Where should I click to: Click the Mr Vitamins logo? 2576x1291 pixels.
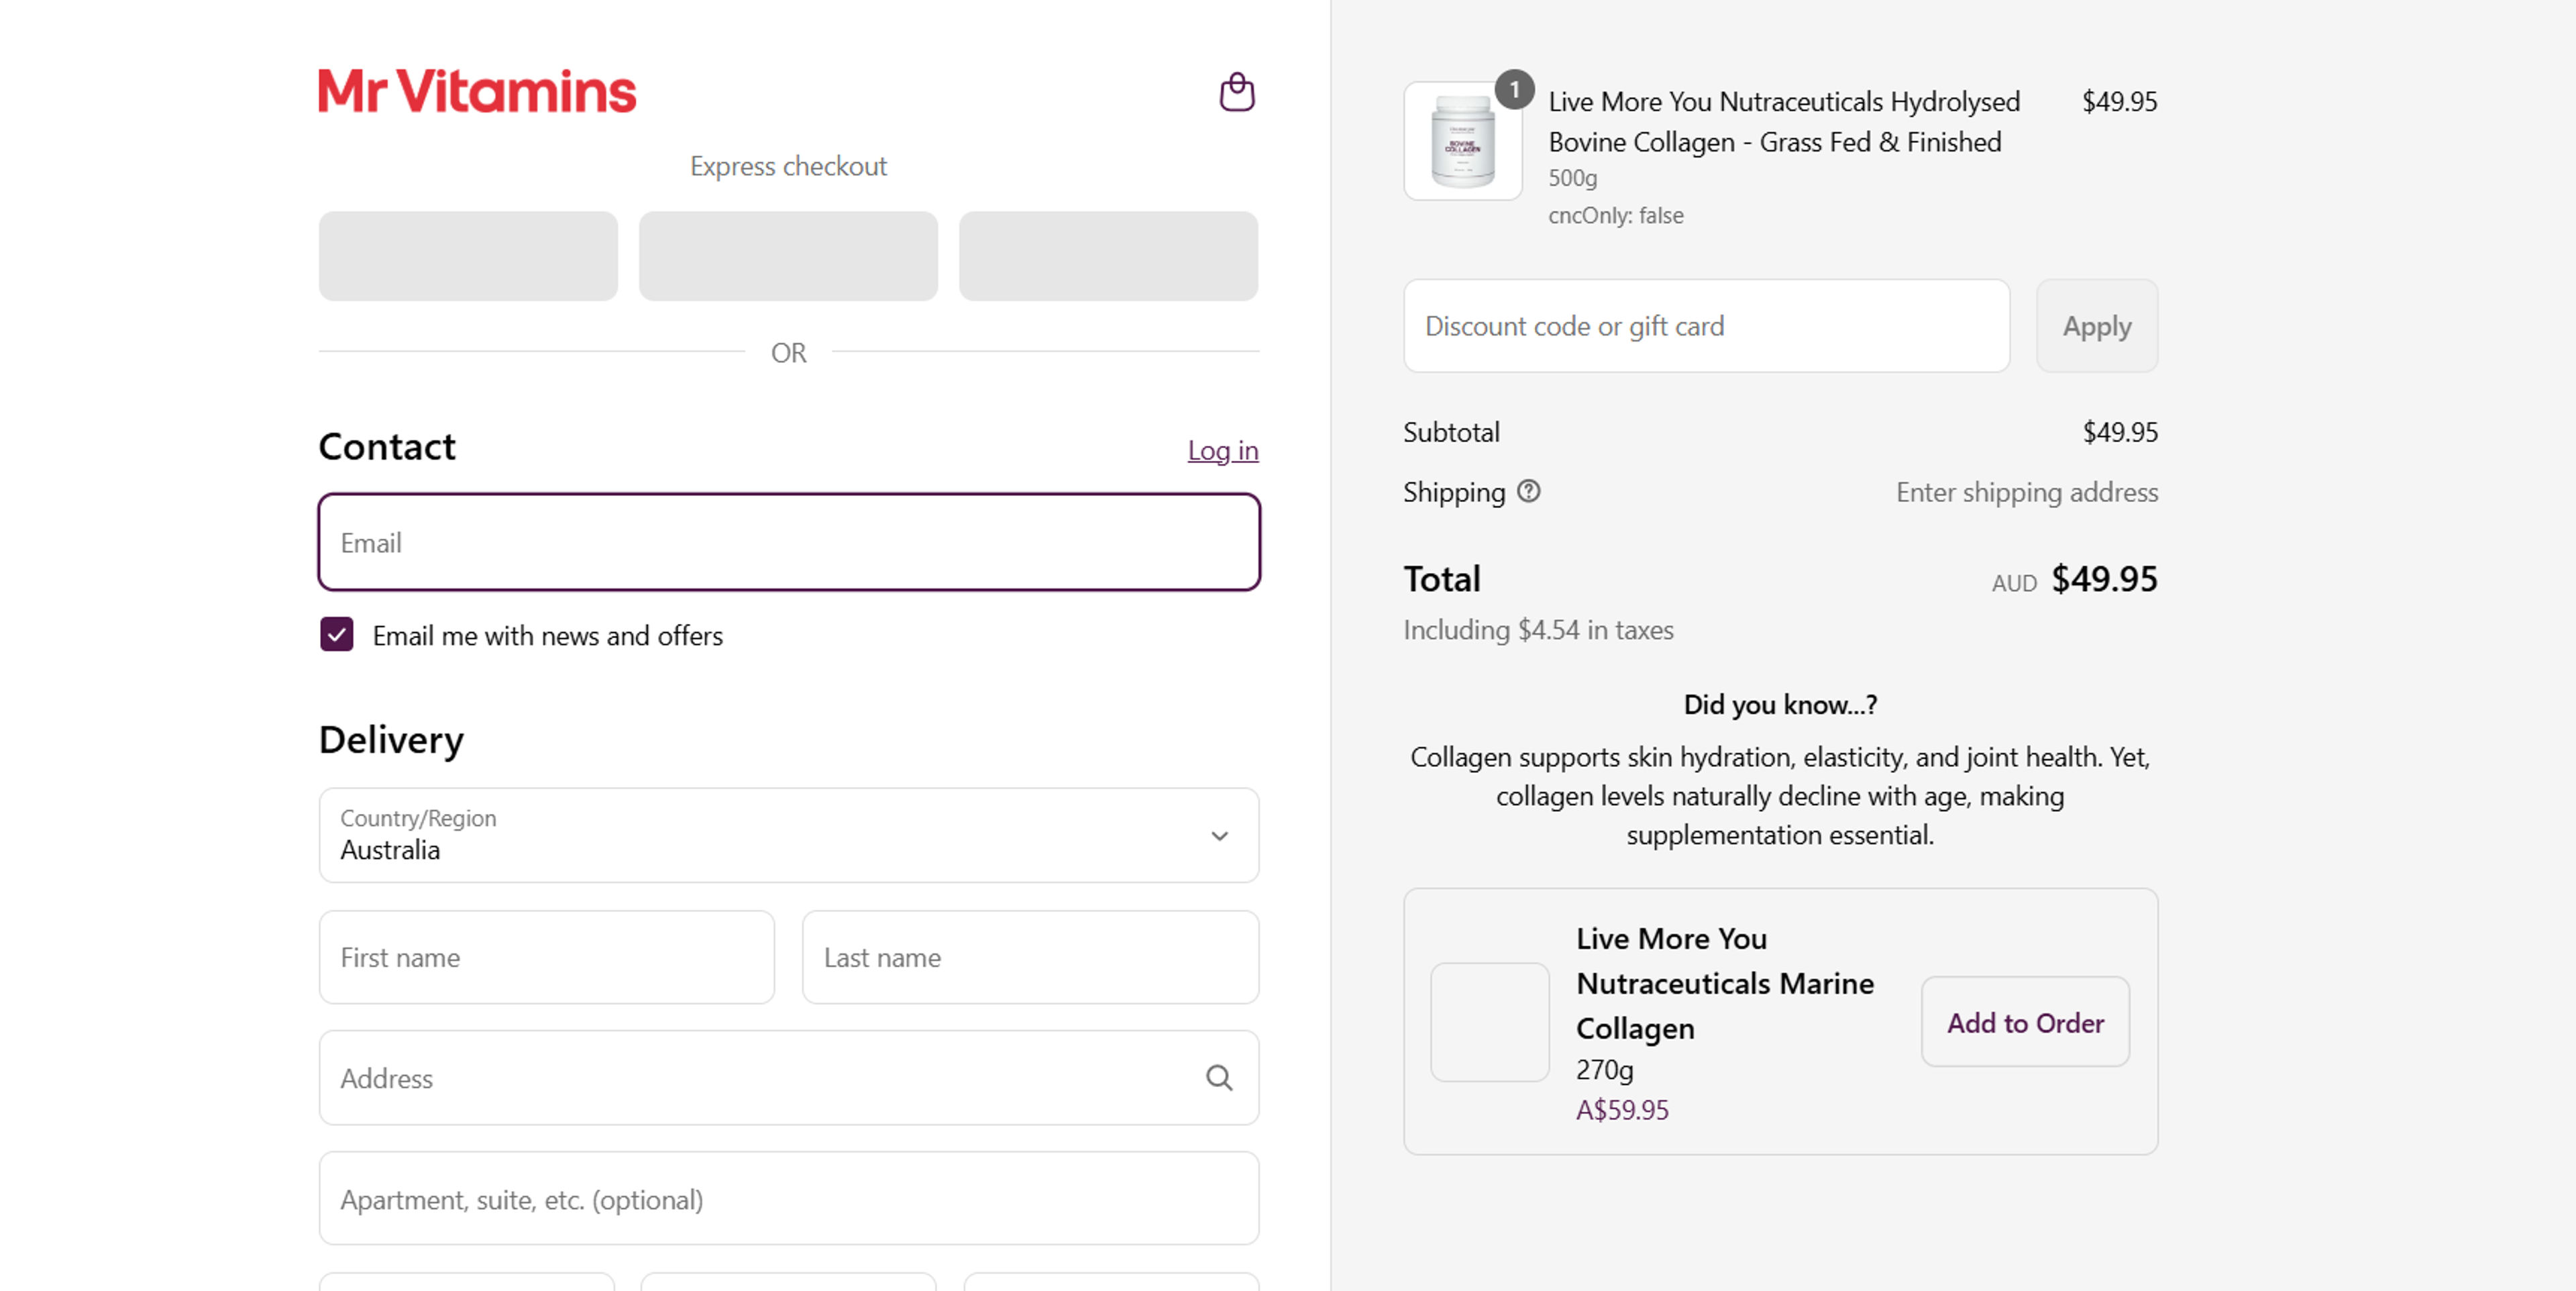click(x=477, y=91)
